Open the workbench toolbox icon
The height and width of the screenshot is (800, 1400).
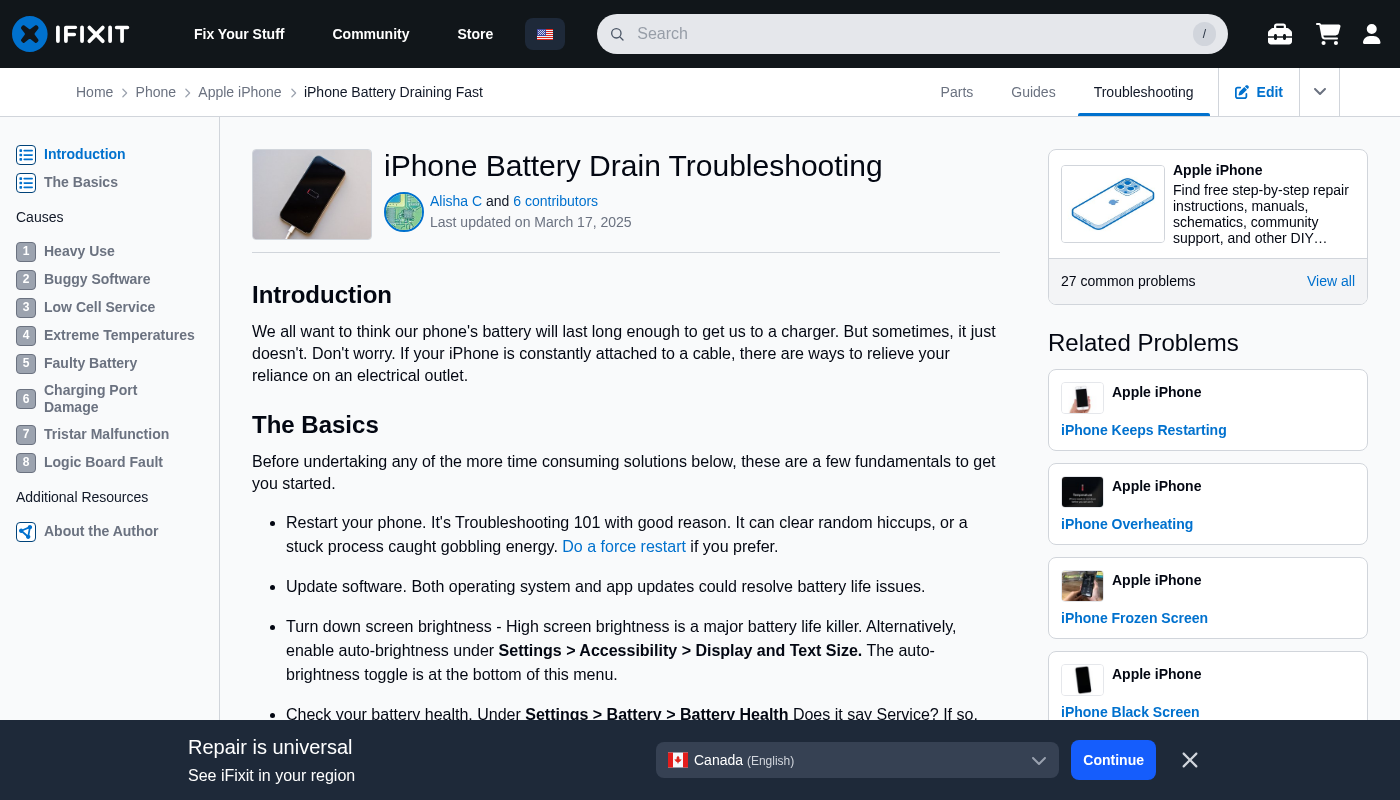tap(1279, 34)
